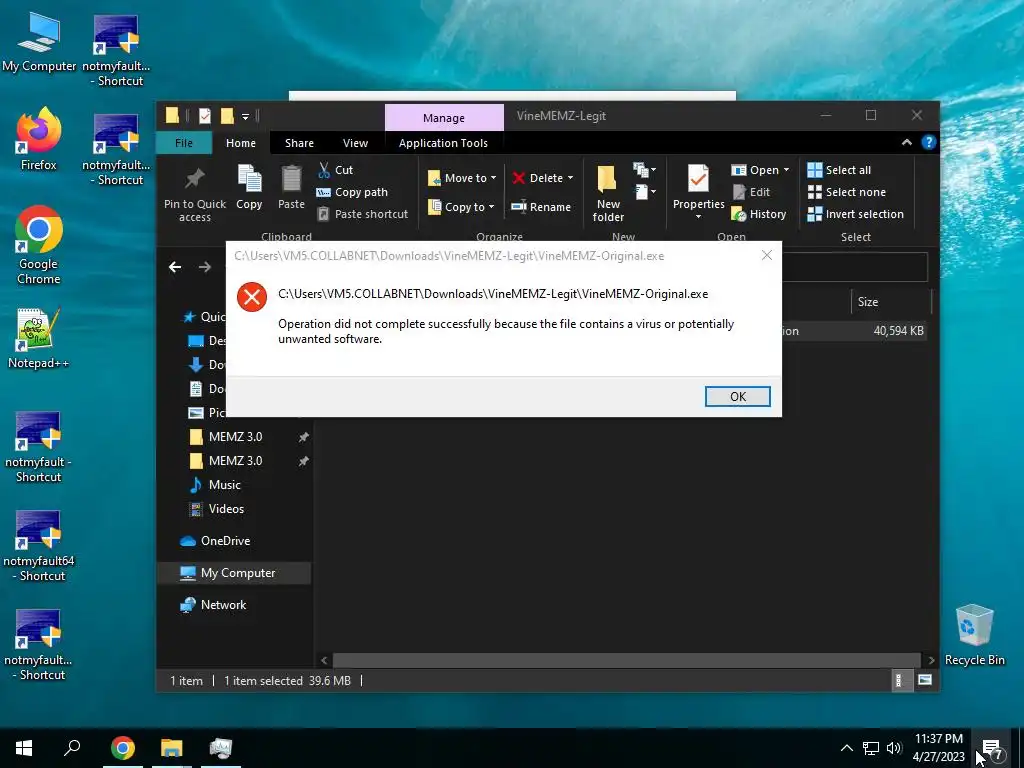
Task: Click the Explorer search box
Action: click(x=854, y=266)
